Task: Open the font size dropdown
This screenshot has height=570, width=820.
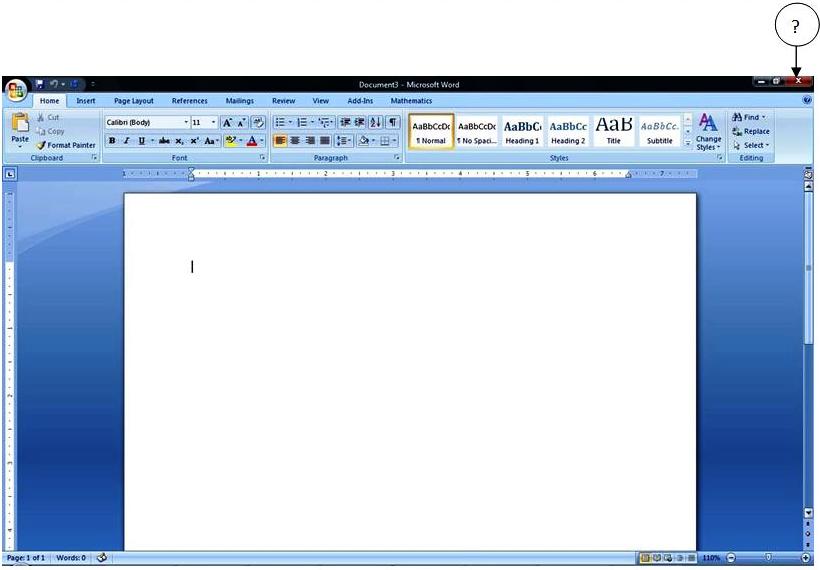Action: click(213, 122)
